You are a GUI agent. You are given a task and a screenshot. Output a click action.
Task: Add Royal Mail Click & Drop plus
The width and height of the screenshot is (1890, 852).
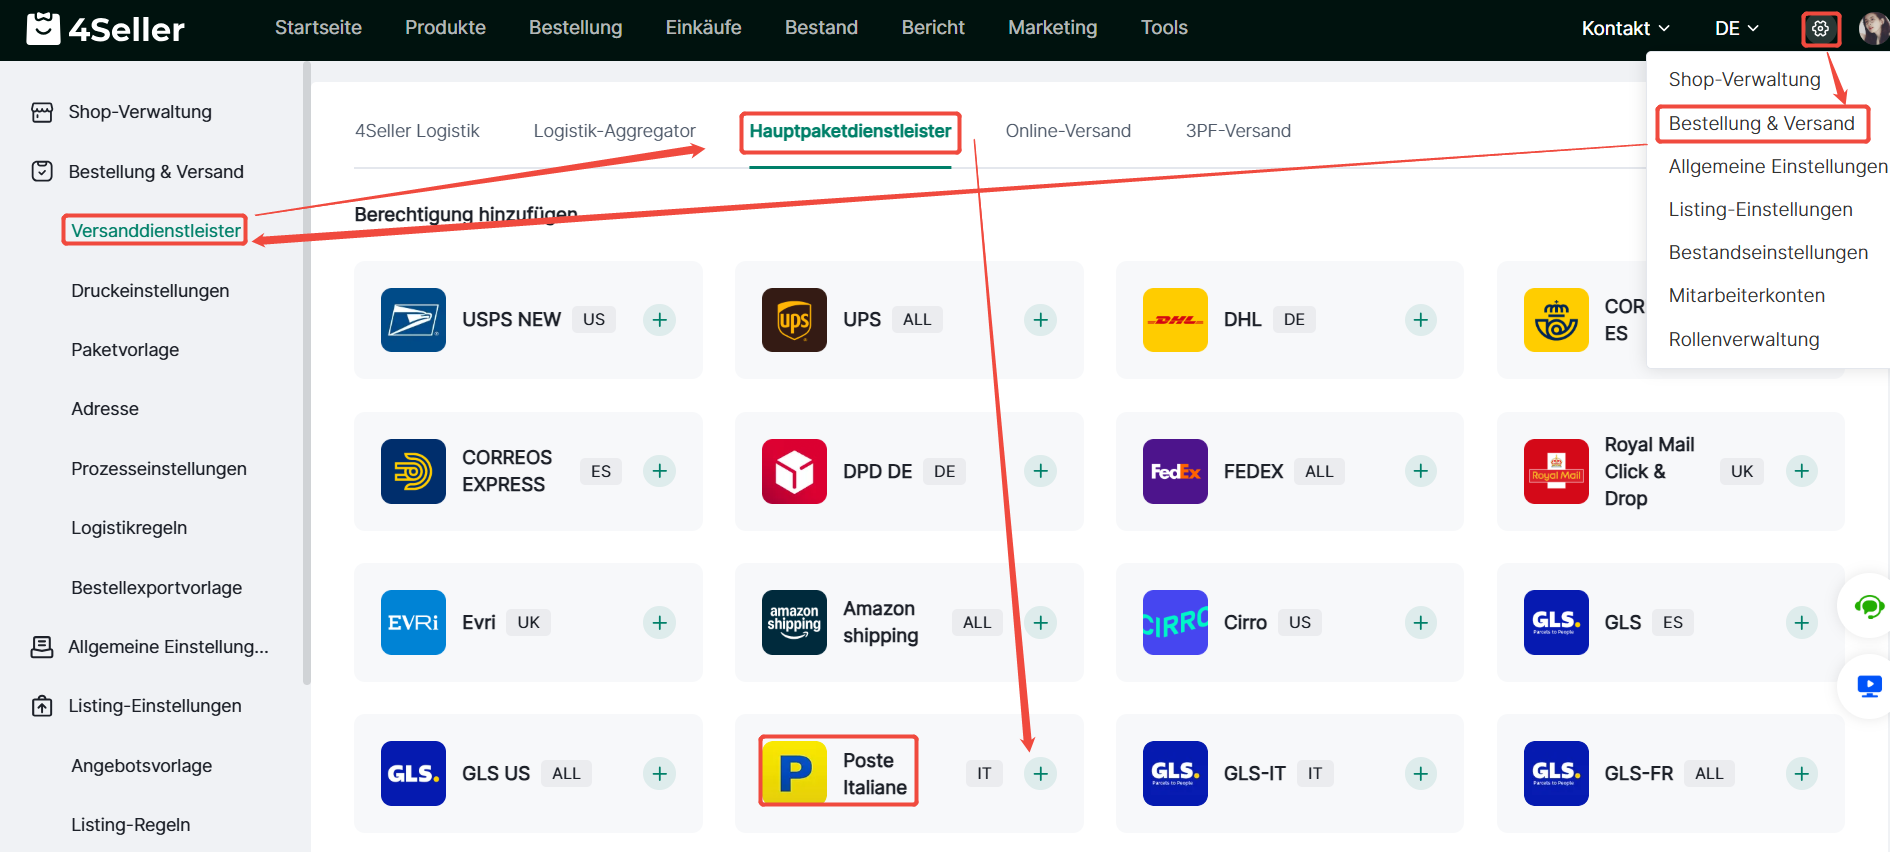[1801, 471]
